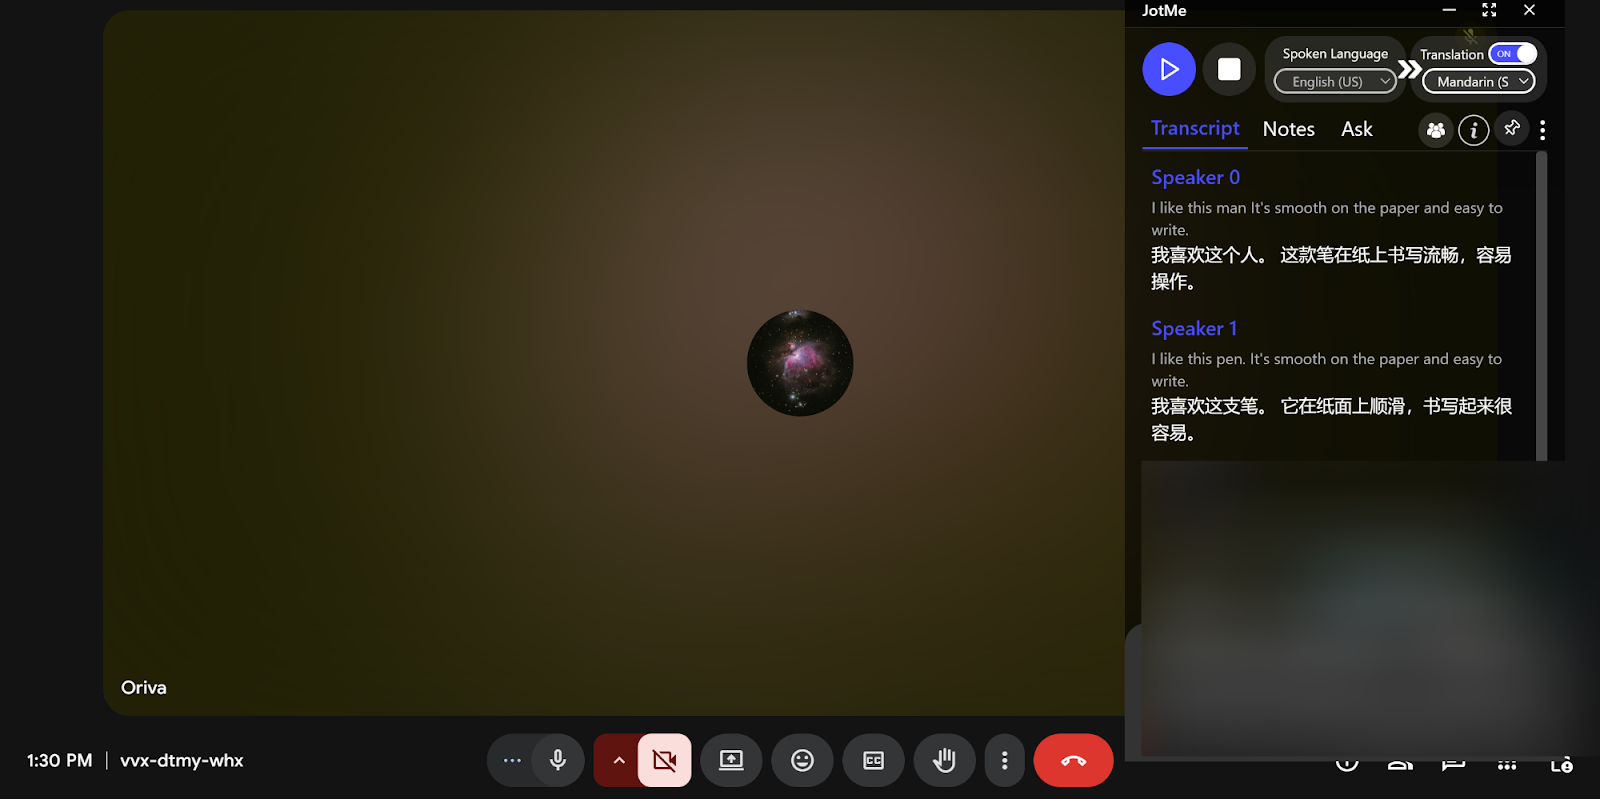Click the JotMe title text
Screen dimensions: 1600x799
tap(1164, 10)
